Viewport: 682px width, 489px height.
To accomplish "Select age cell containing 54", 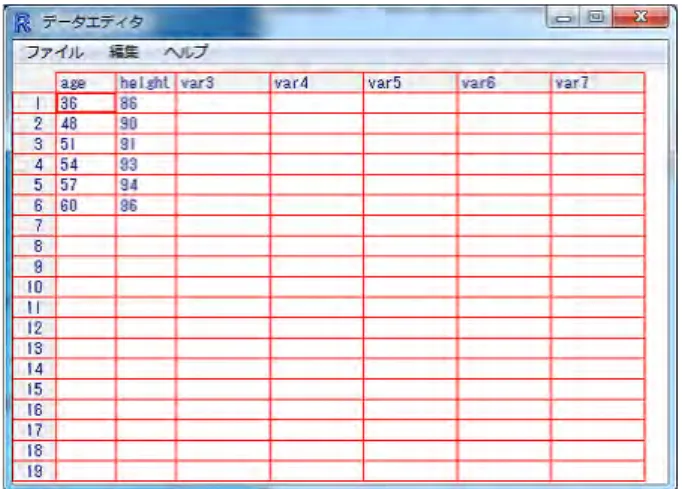I will (x=86, y=164).
